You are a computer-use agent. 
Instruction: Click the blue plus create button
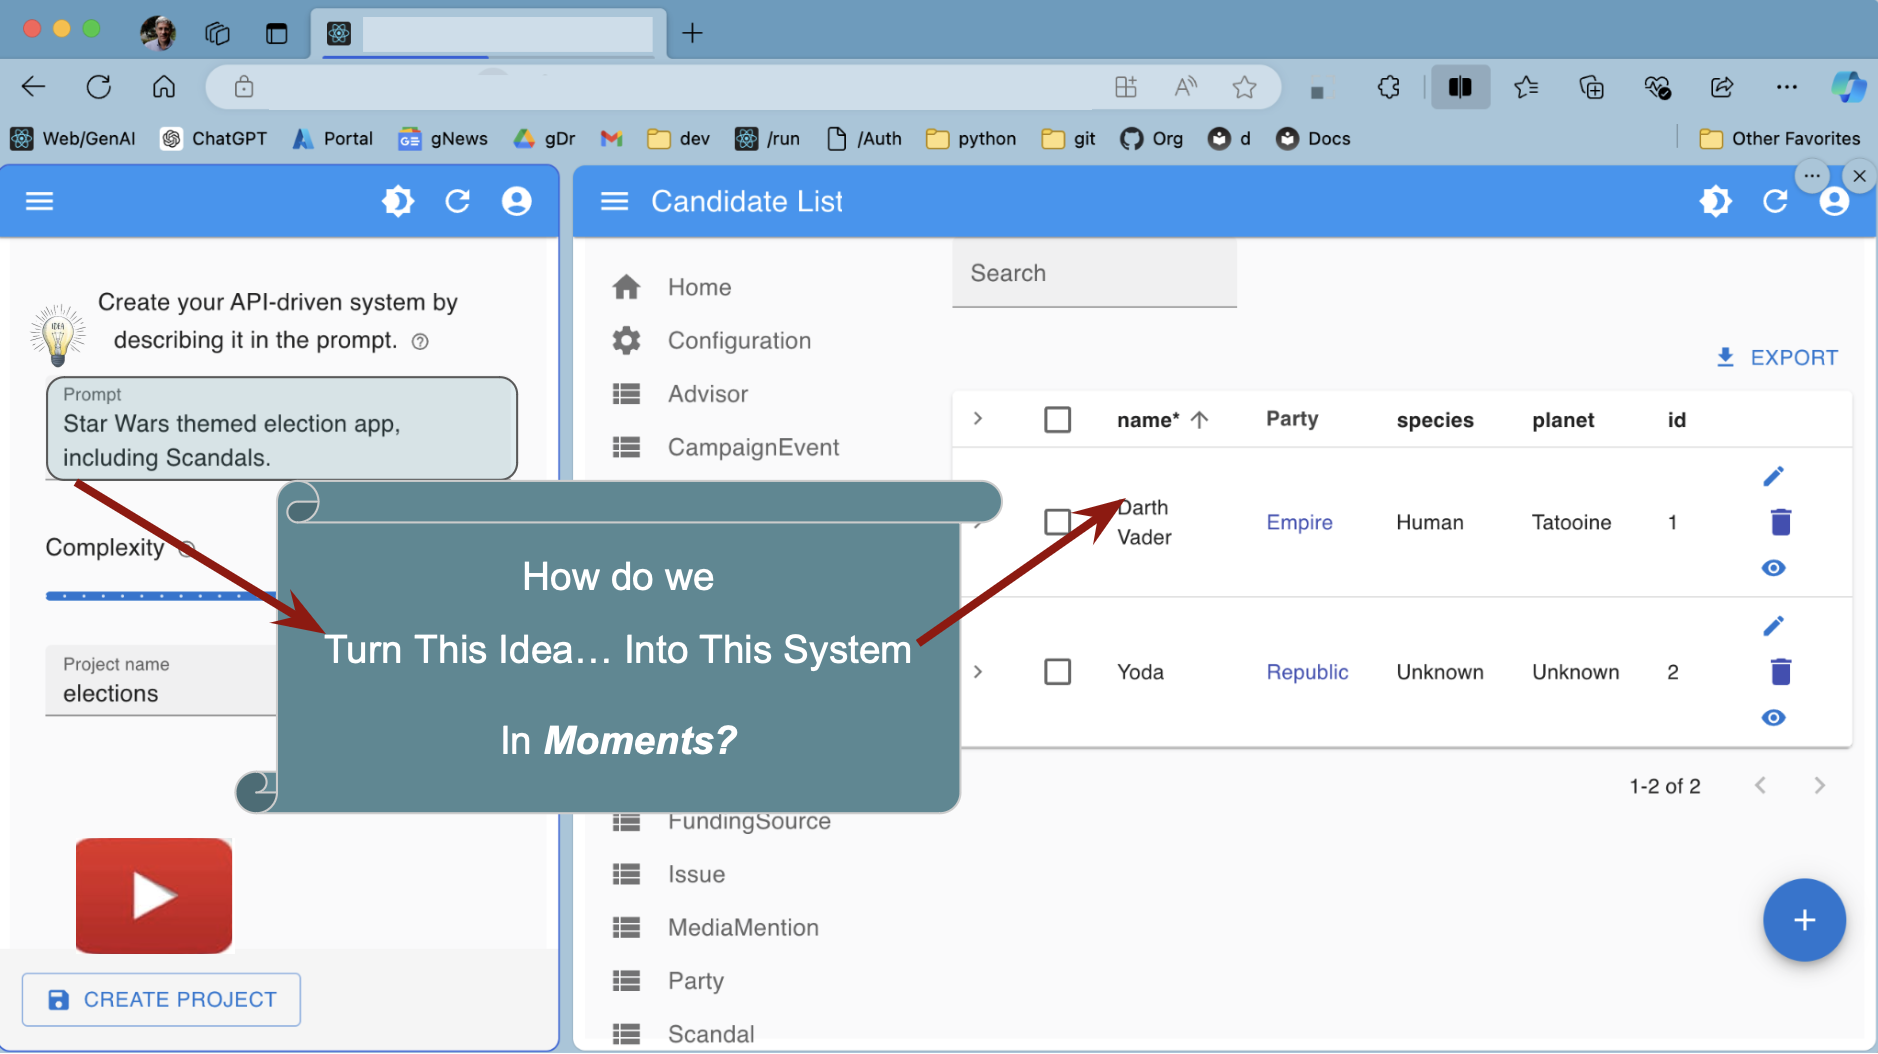(1804, 920)
